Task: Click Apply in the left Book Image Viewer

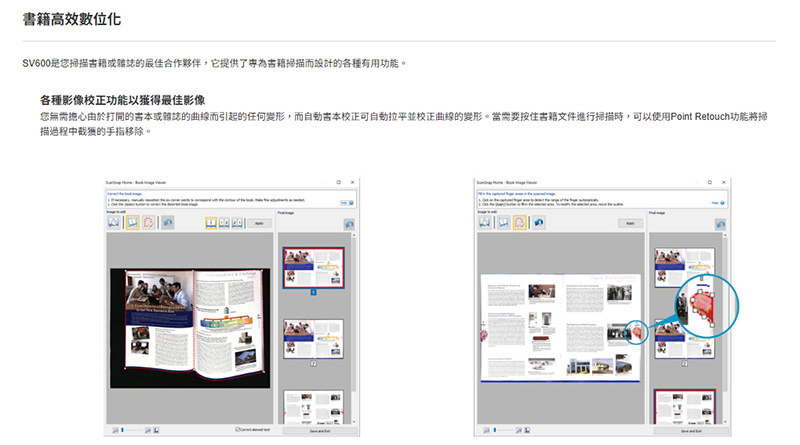Action: [x=259, y=224]
